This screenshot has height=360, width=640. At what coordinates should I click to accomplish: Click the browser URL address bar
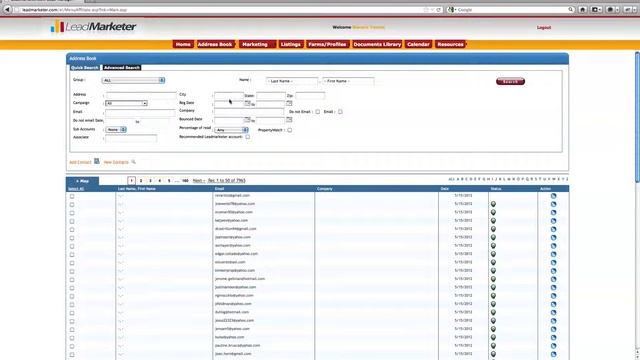tap(220, 9)
